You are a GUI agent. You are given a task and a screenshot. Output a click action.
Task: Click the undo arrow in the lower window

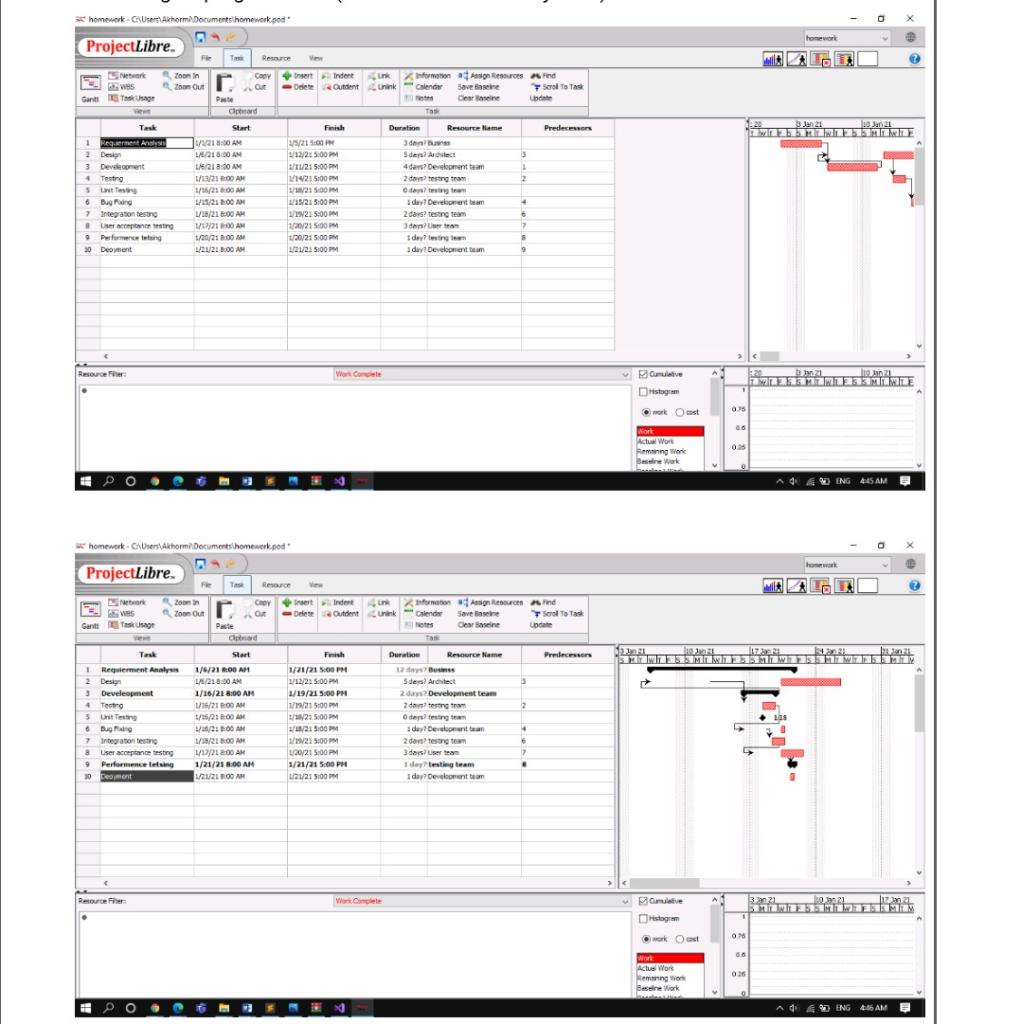(x=216, y=564)
